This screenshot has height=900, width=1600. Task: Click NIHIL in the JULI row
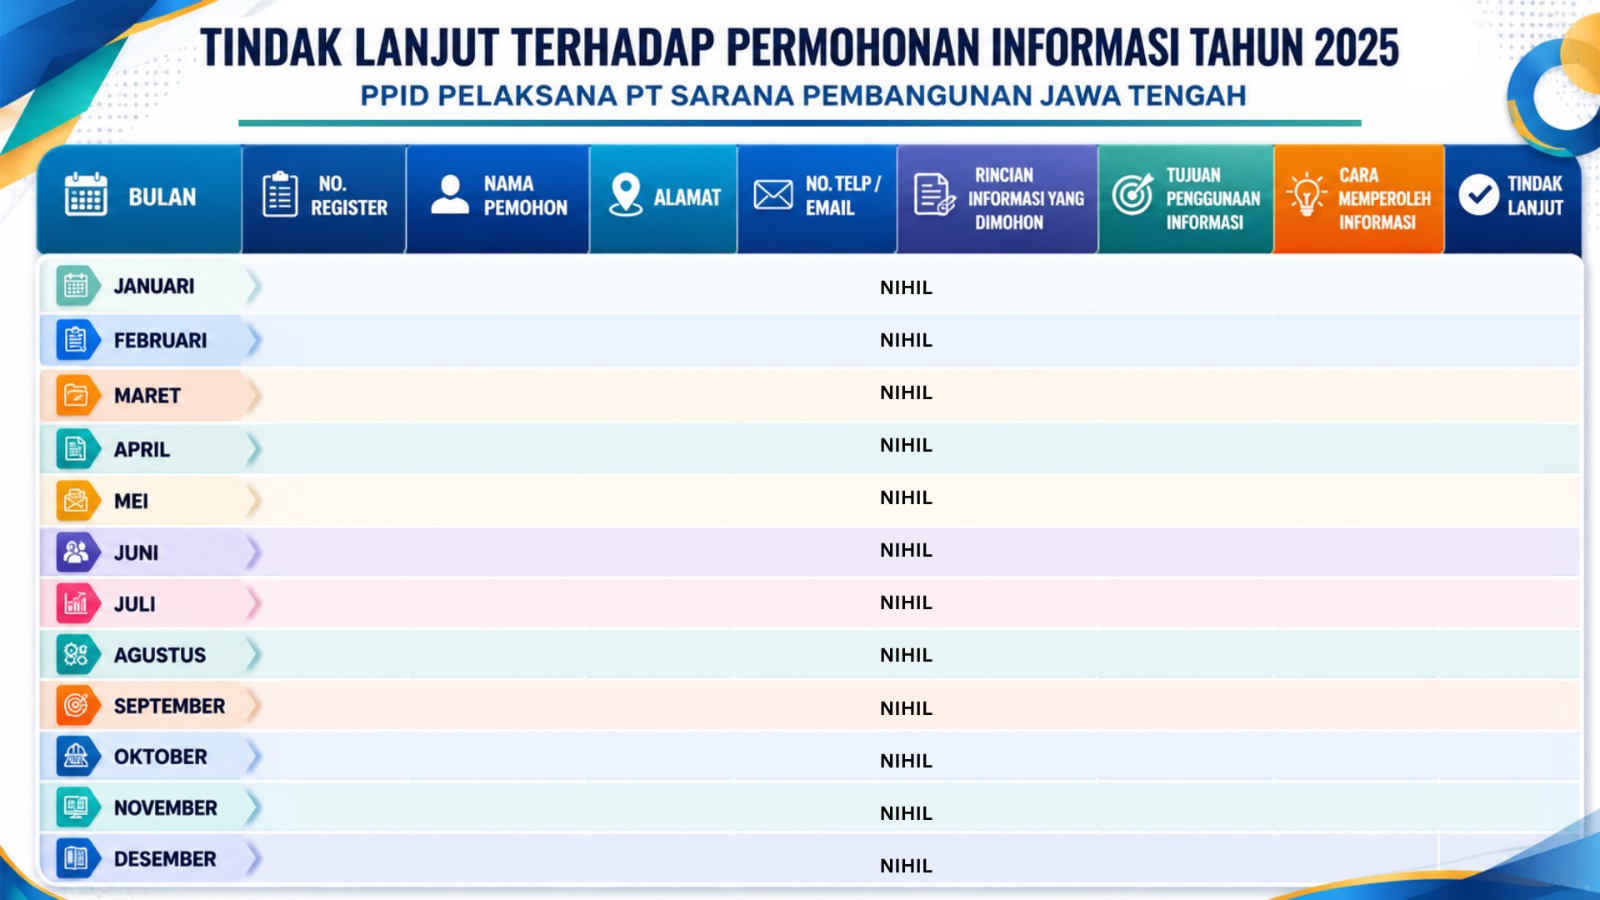click(x=906, y=603)
